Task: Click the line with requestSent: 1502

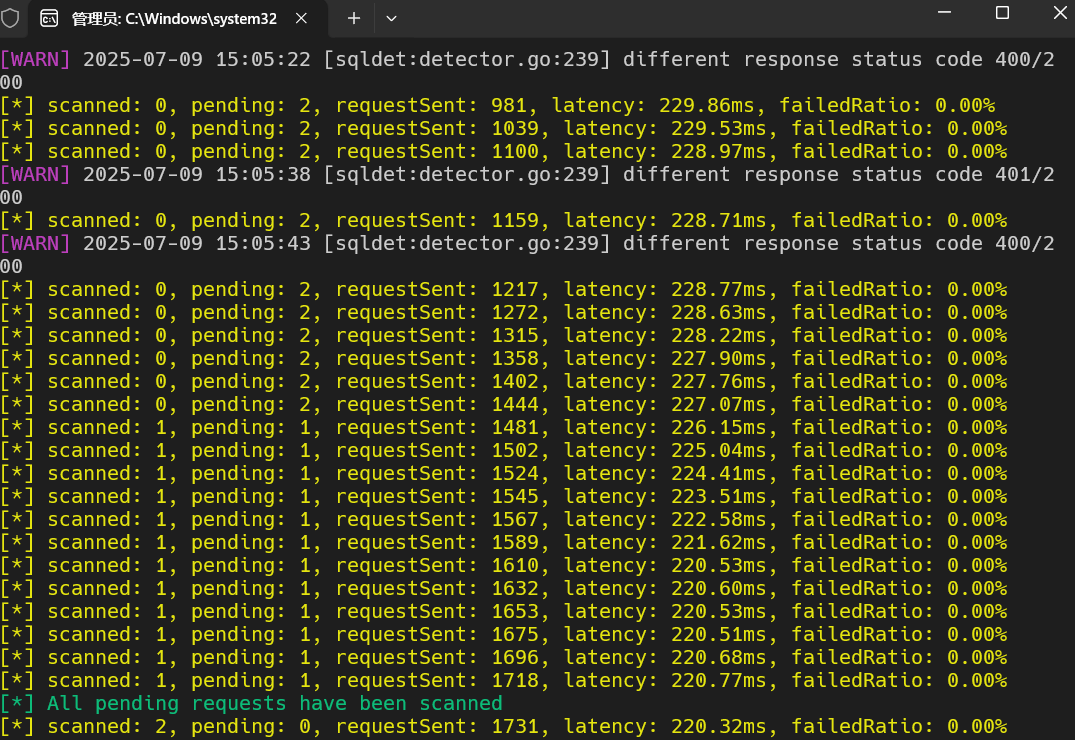Action: click(x=504, y=451)
